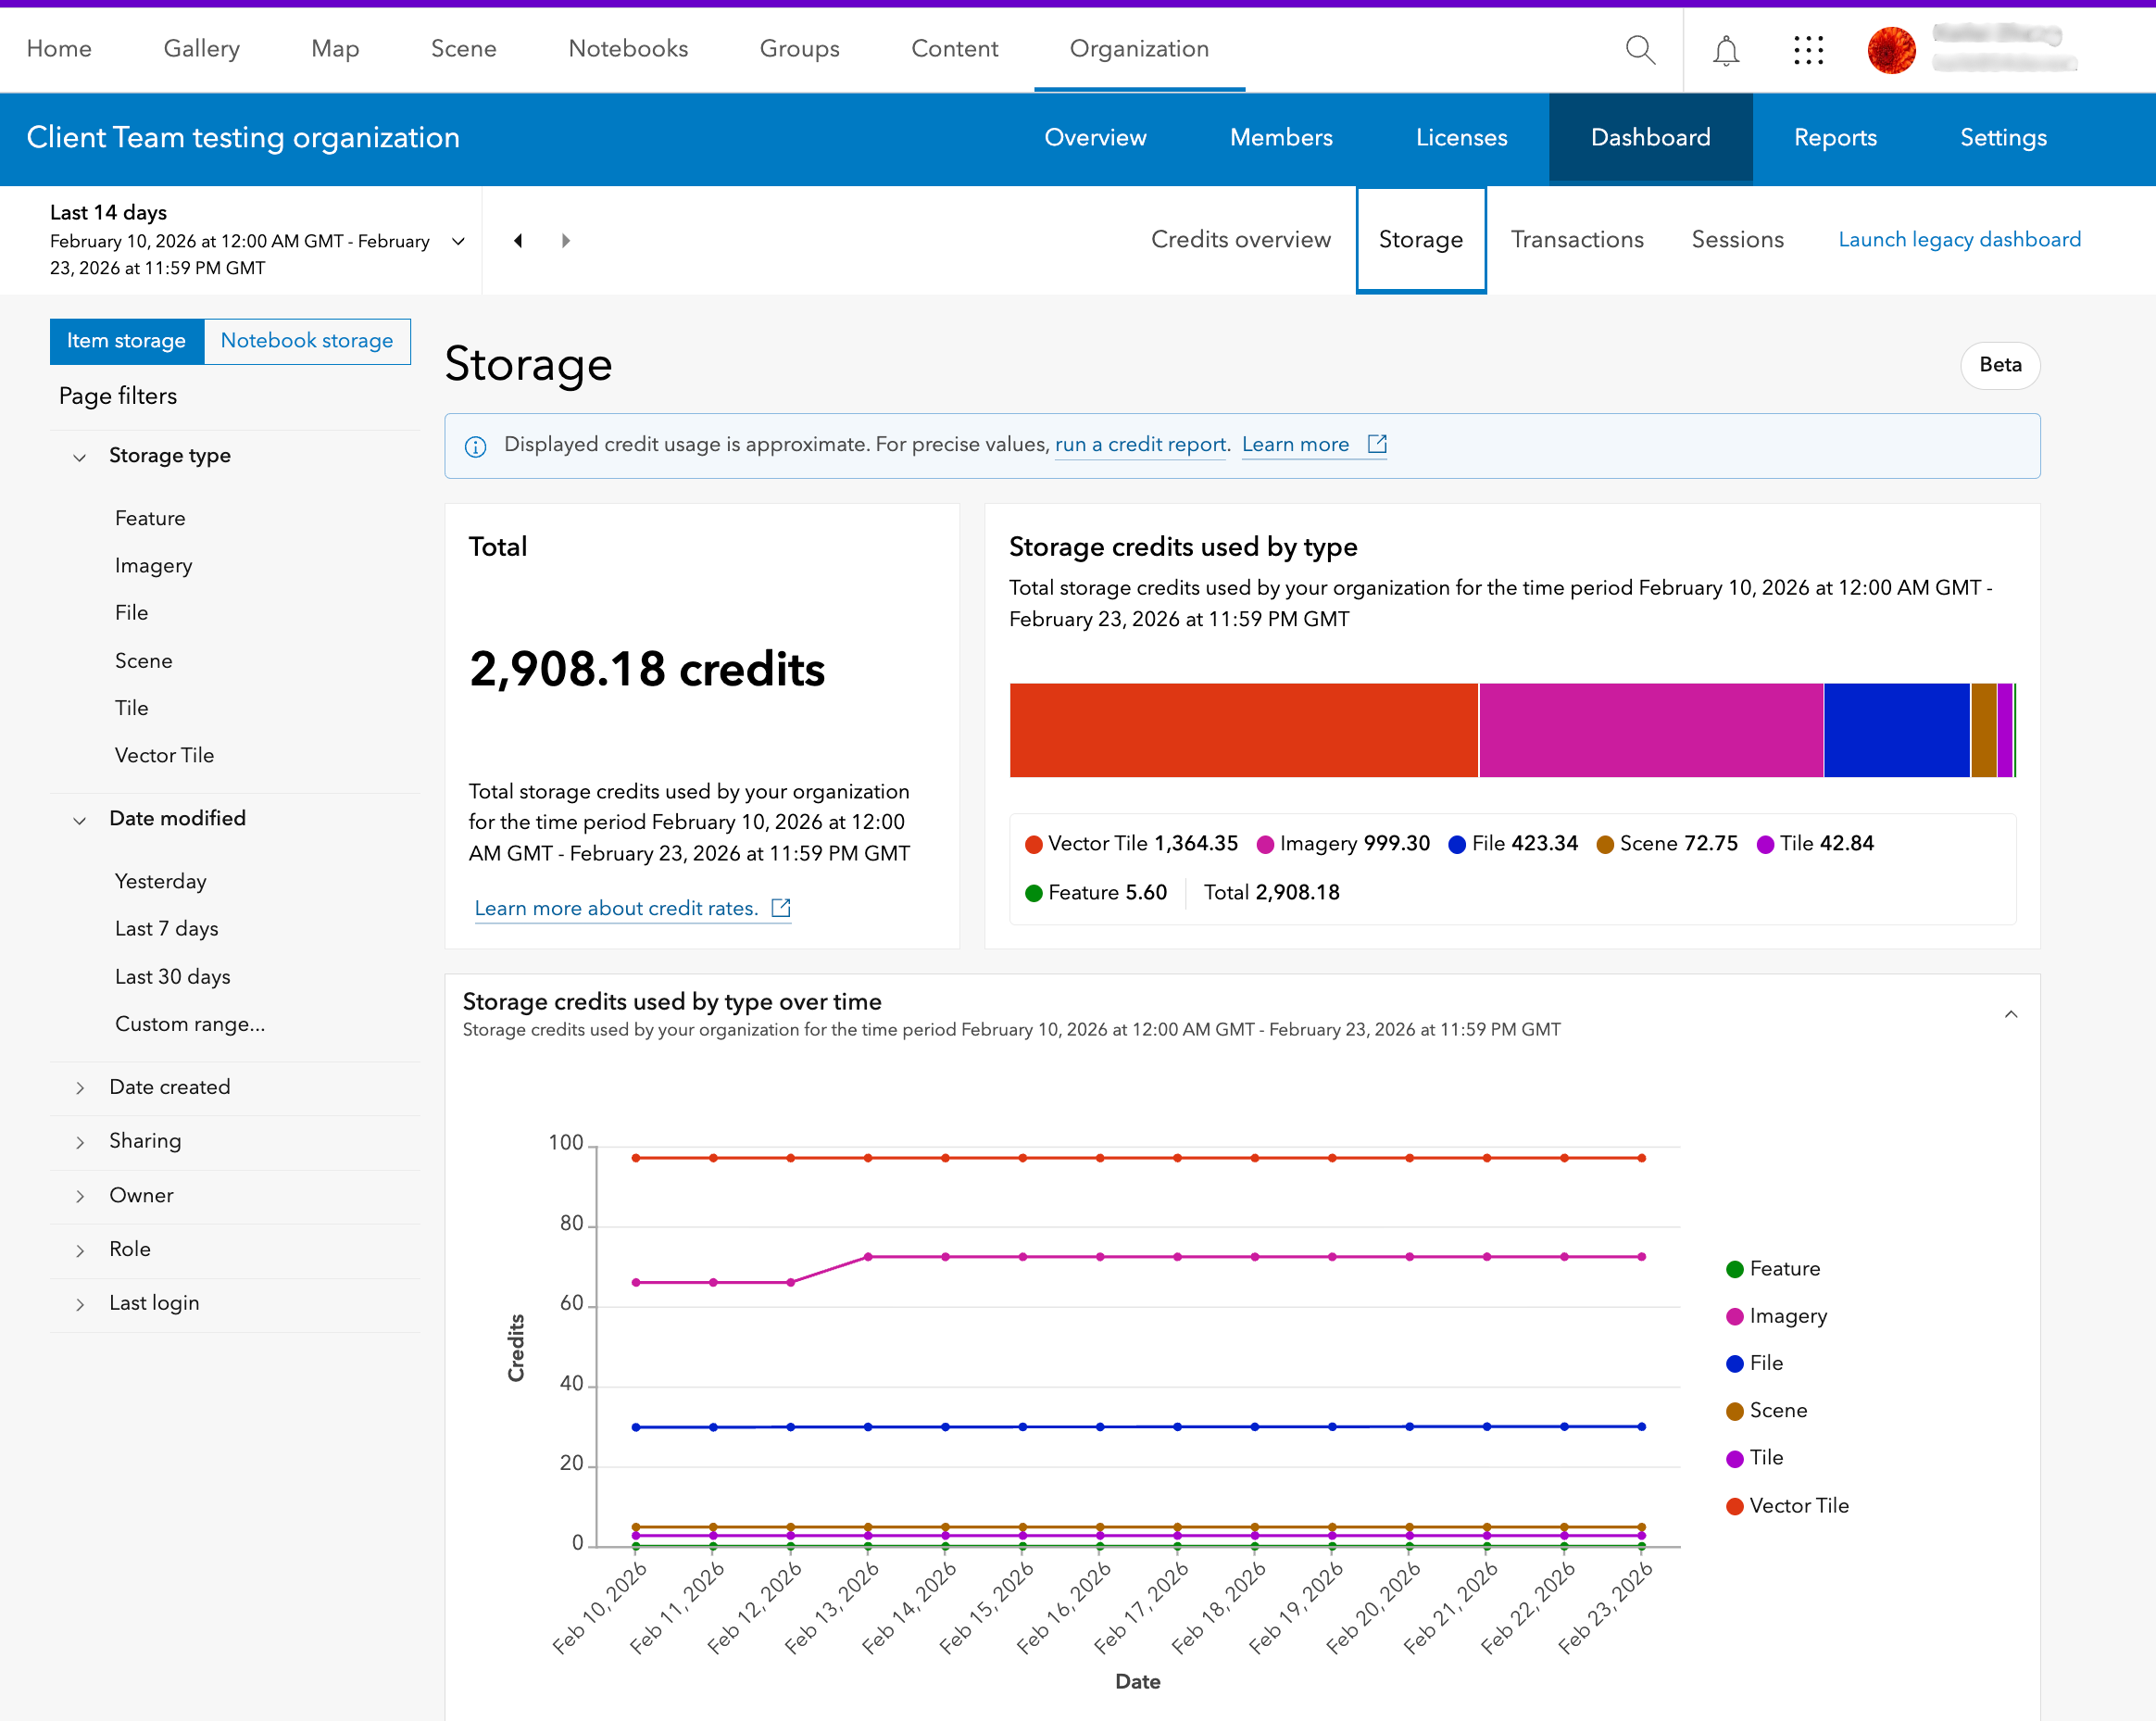Select the Last 7 days filter option
The height and width of the screenshot is (1721, 2156).
(x=166, y=929)
